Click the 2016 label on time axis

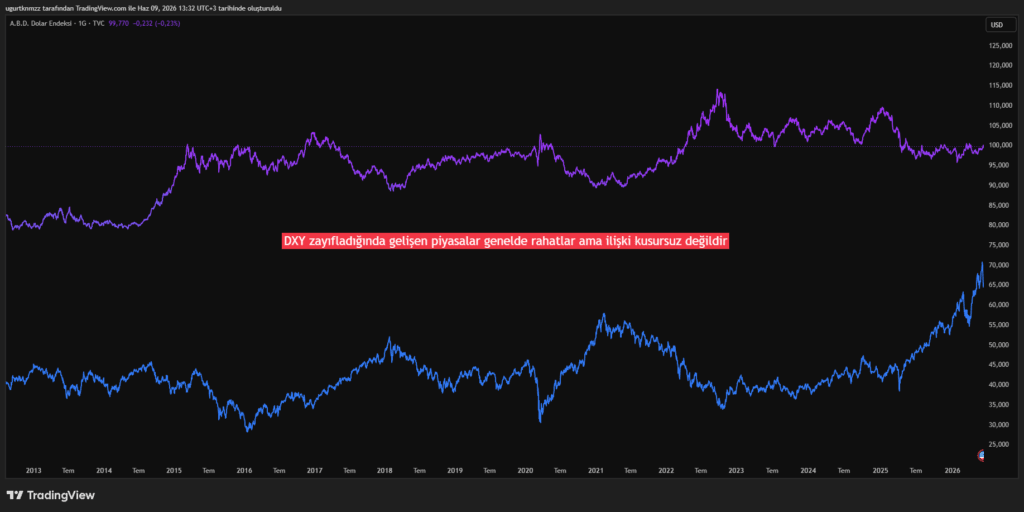[244, 470]
